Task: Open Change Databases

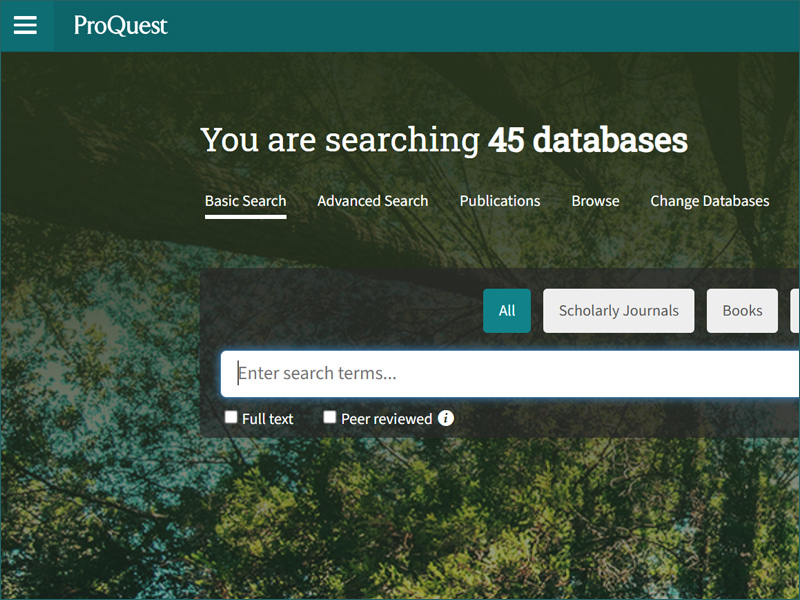Action: [x=709, y=201]
